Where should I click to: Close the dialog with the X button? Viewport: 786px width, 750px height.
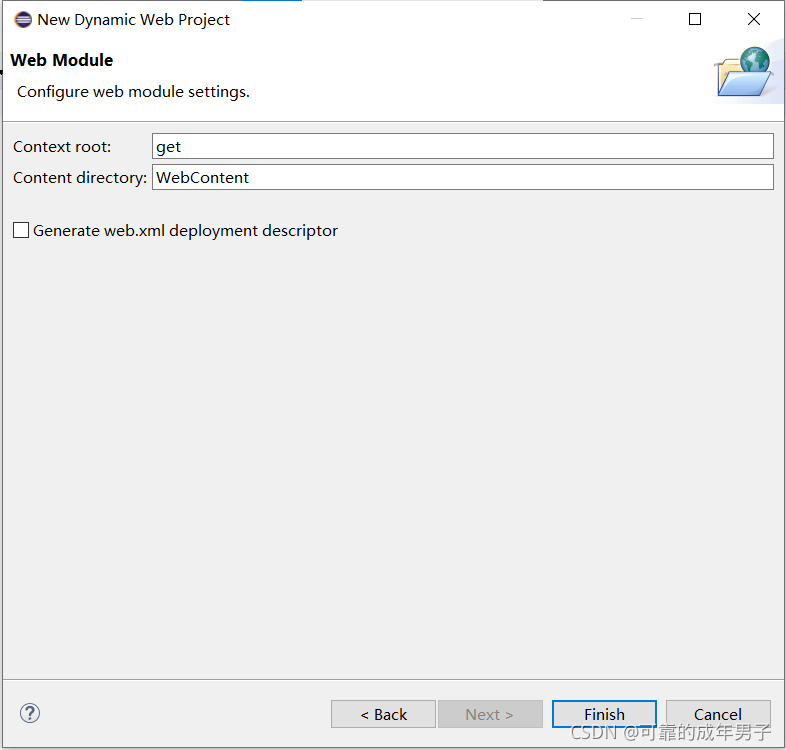pos(753,19)
